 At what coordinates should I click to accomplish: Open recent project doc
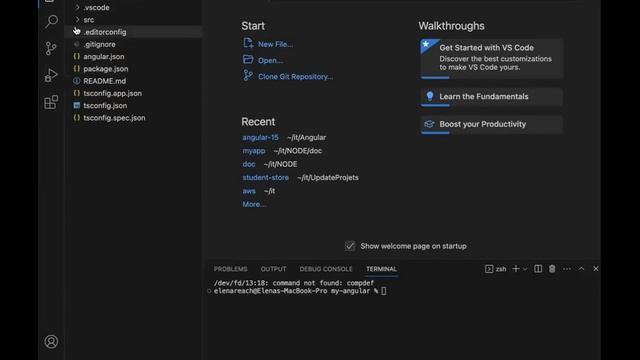249,164
